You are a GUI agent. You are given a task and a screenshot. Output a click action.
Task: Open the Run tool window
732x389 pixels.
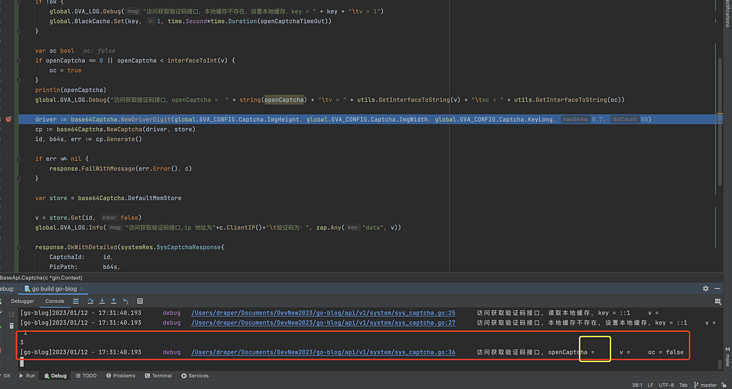(27, 375)
